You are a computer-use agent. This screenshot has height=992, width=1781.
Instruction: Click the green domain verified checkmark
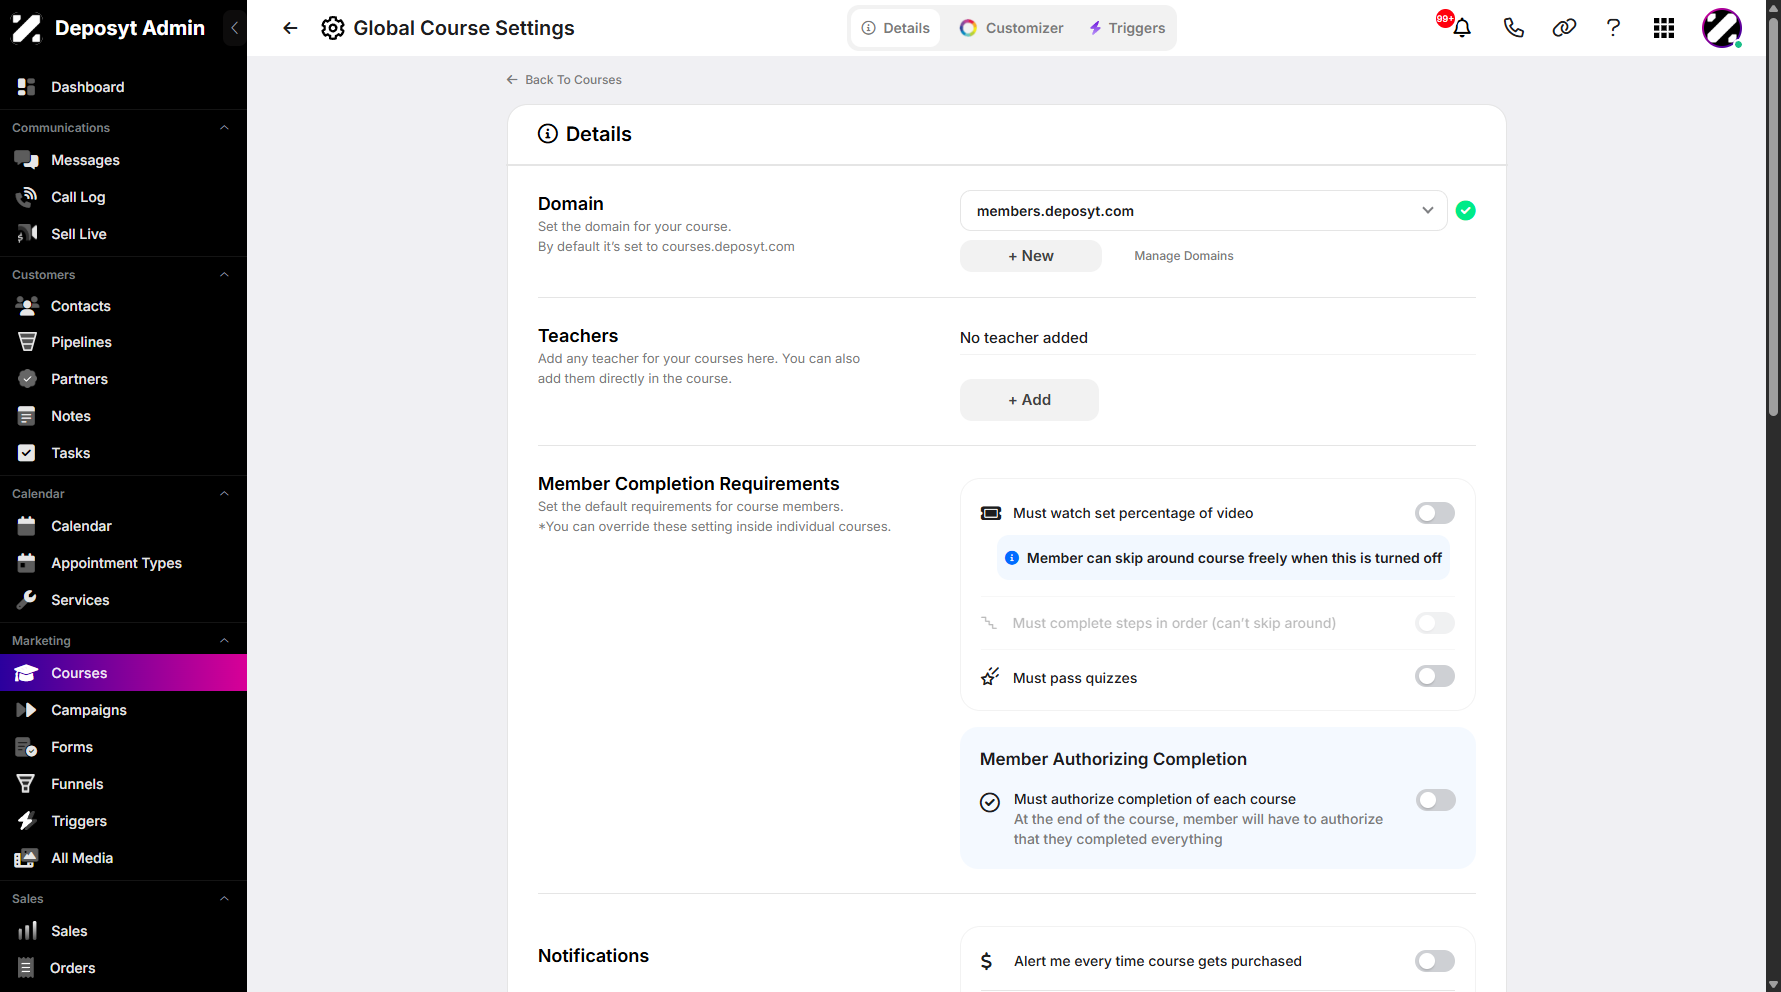coord(1466,211)
